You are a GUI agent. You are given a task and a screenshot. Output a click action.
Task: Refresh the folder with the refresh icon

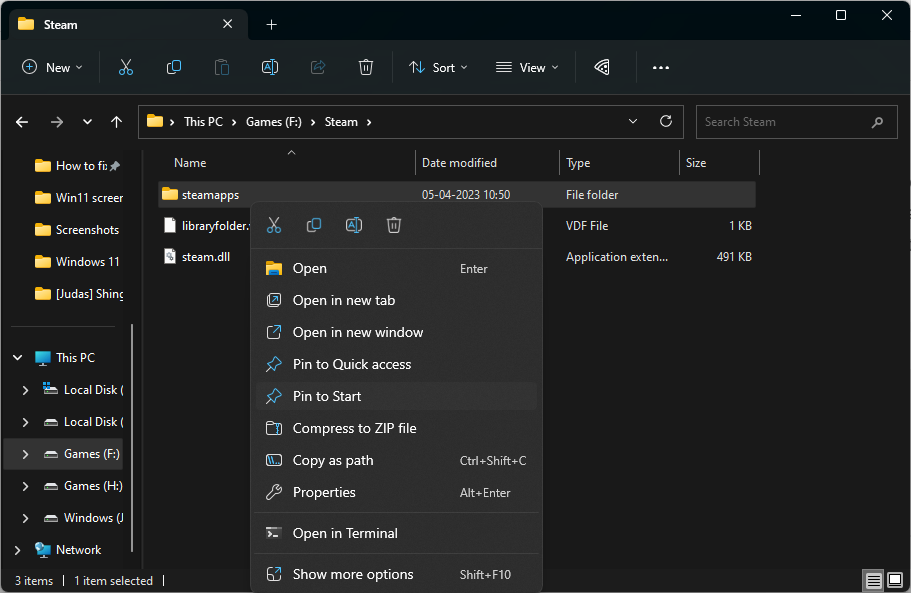pyautogui.click(x=666, y=121)
